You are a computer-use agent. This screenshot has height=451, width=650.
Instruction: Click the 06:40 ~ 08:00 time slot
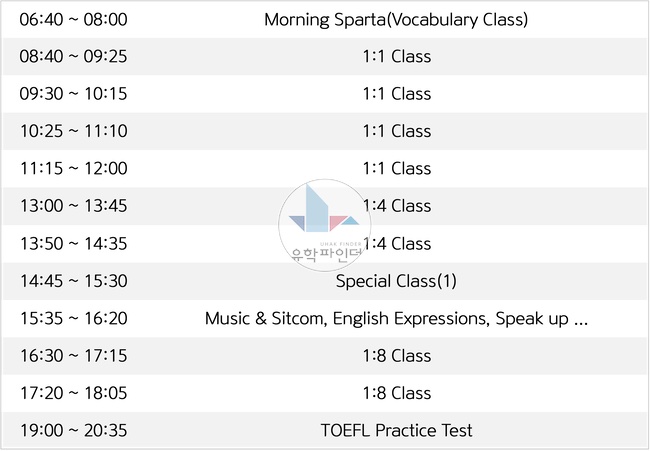click(73, 19)
